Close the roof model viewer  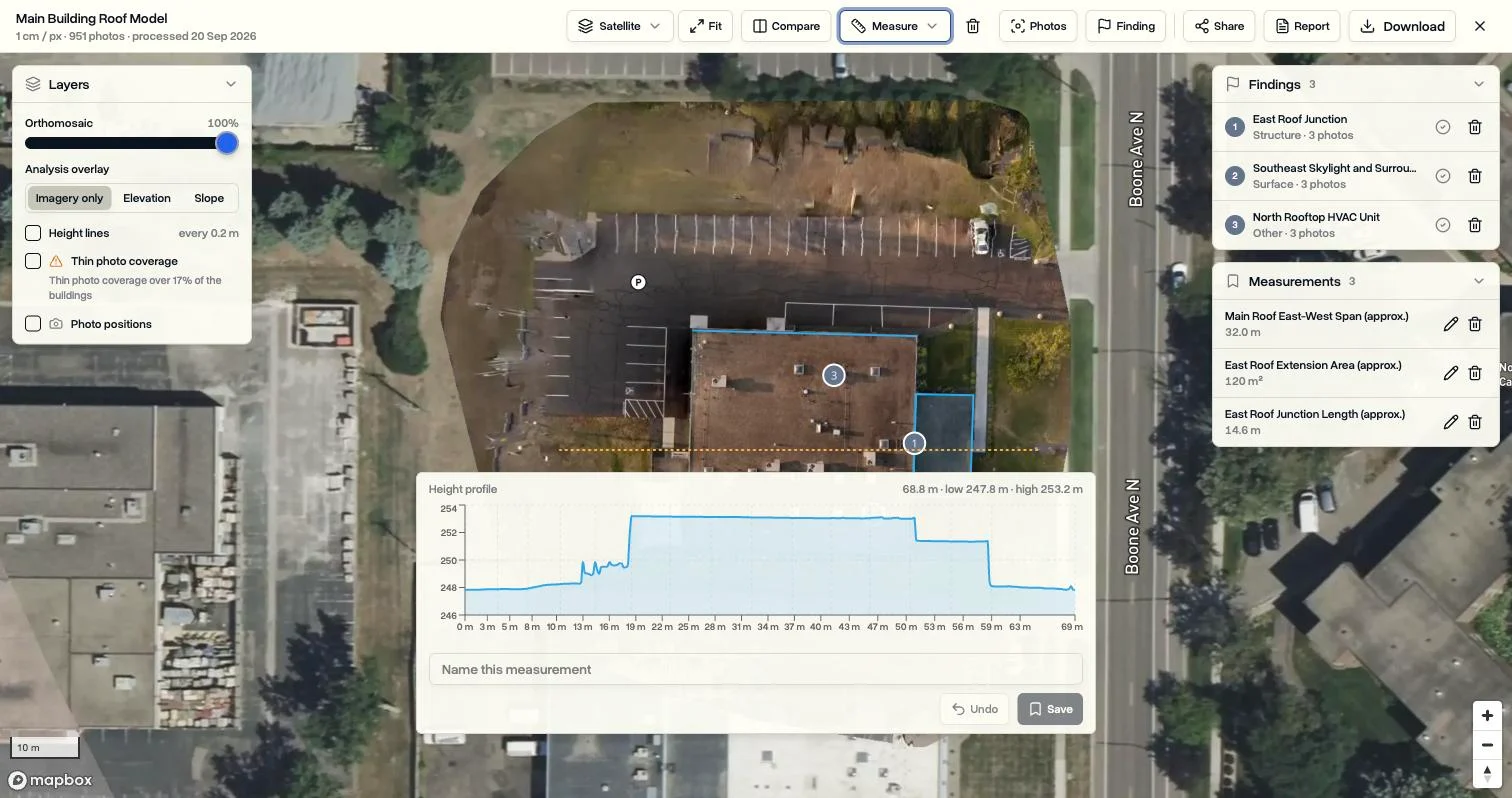click(1480, 26)
